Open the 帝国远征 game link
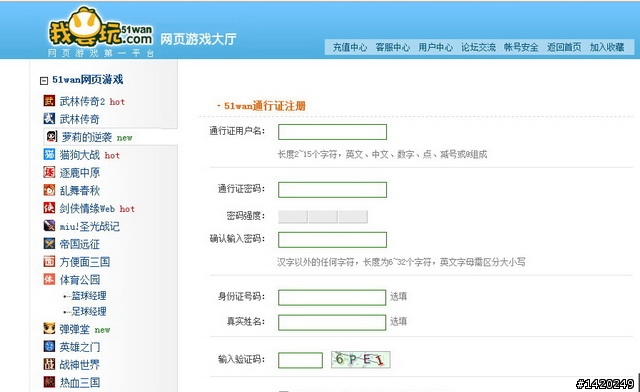 coord(80,244)
